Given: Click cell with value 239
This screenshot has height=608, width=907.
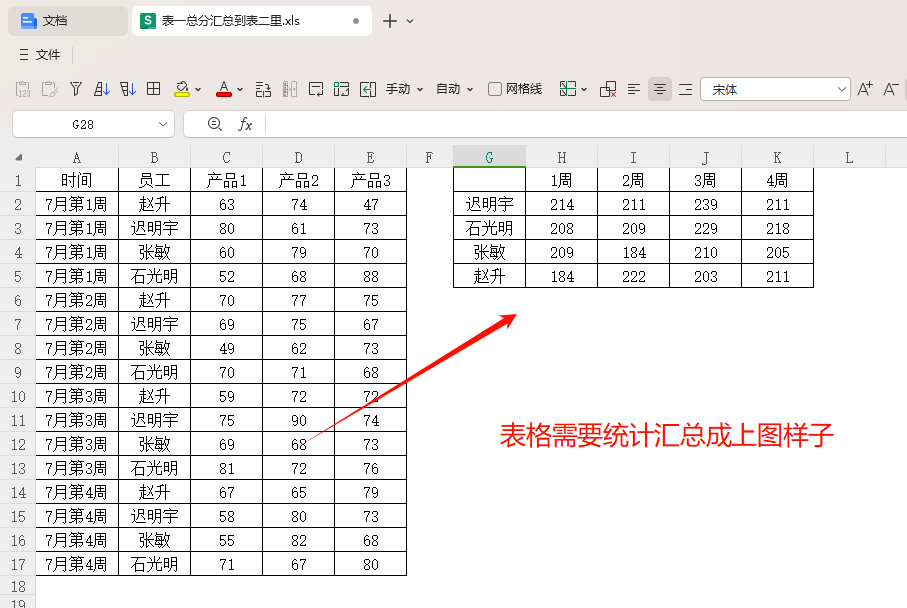Looking at the screenshot, I should (706, 204).
